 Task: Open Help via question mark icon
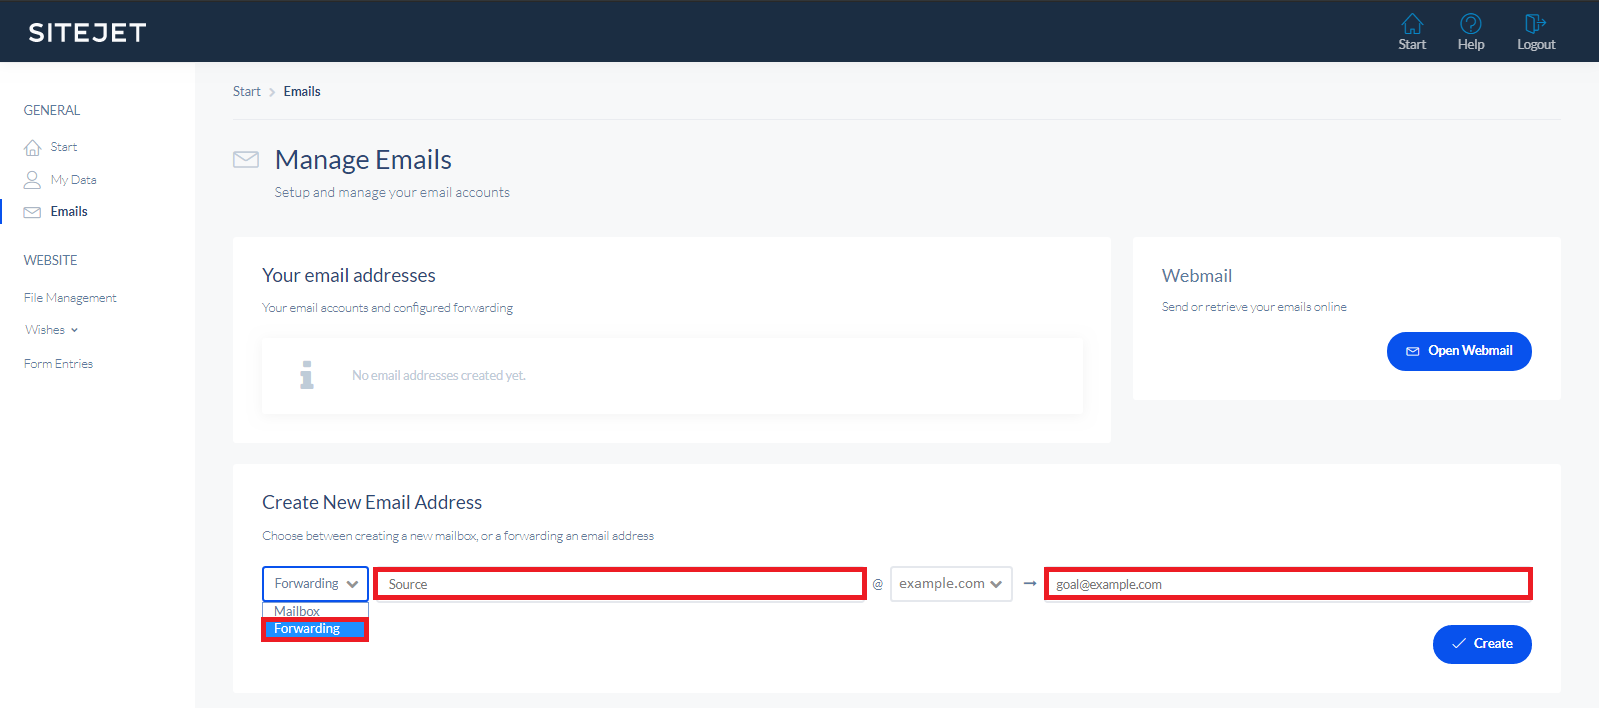click(x=1470, y=24)
